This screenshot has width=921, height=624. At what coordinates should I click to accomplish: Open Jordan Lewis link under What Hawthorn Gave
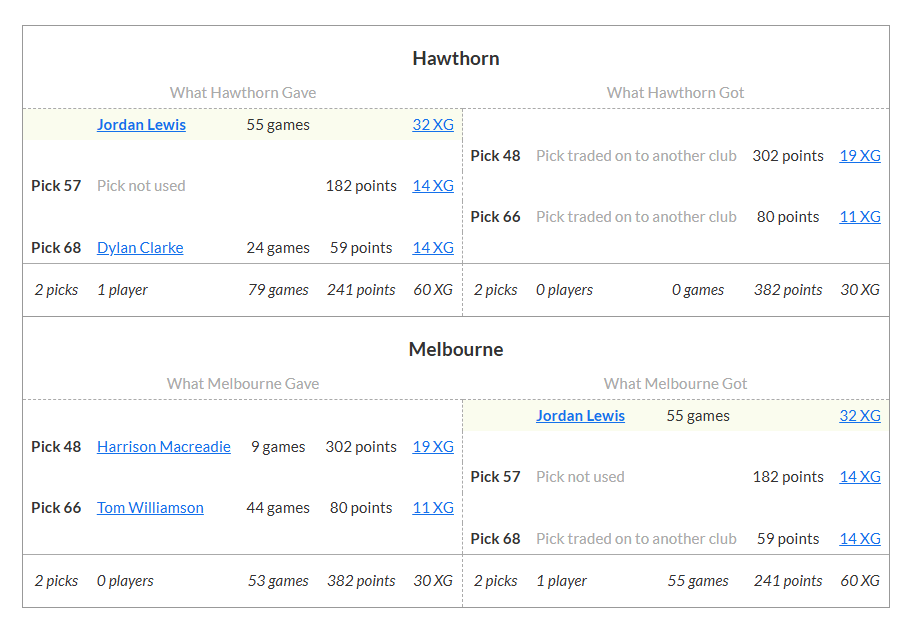[141, 125]
